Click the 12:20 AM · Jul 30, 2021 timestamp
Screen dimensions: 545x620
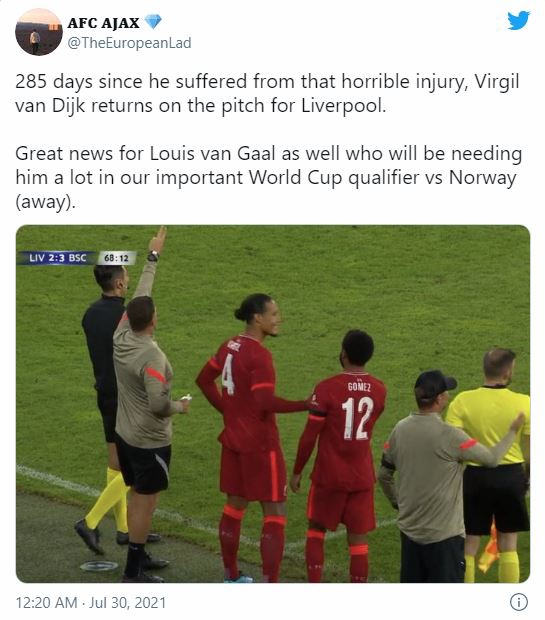coord(91,603)
